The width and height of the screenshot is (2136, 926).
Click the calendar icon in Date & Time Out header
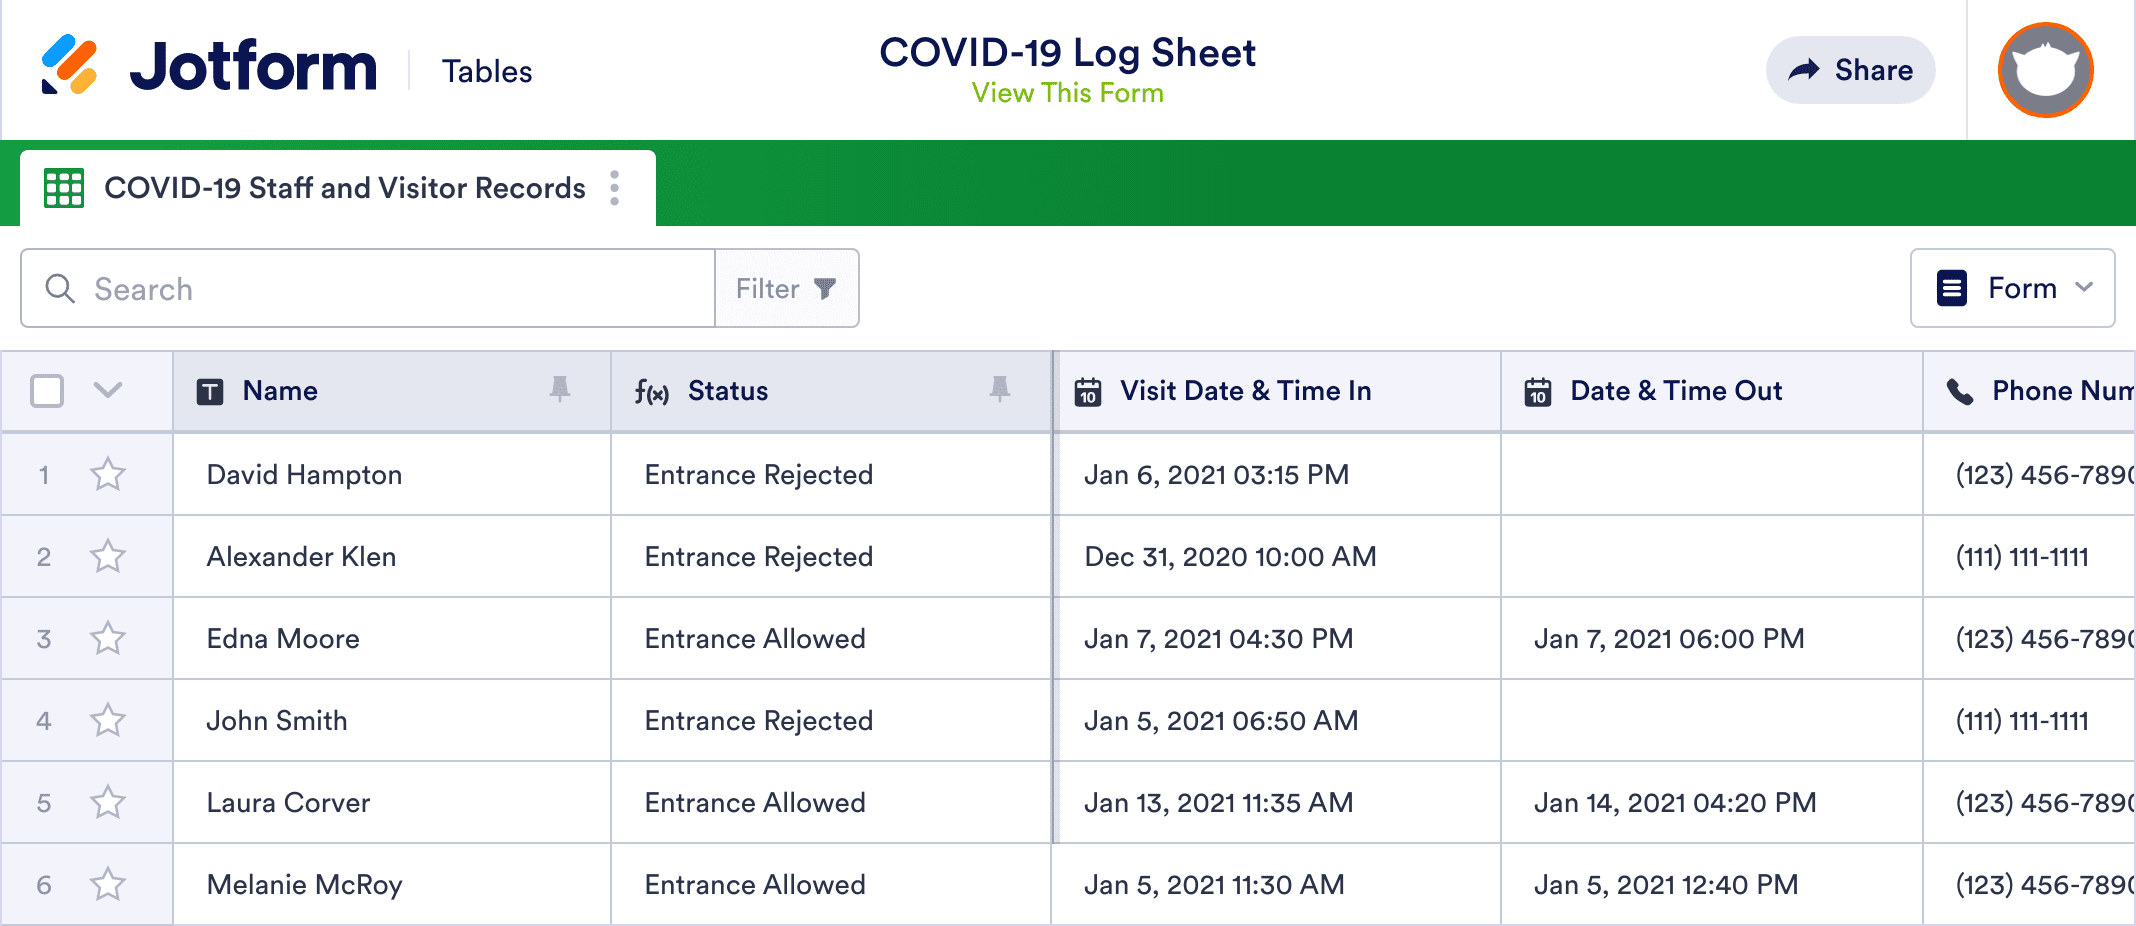click(x=1538, y=392)
